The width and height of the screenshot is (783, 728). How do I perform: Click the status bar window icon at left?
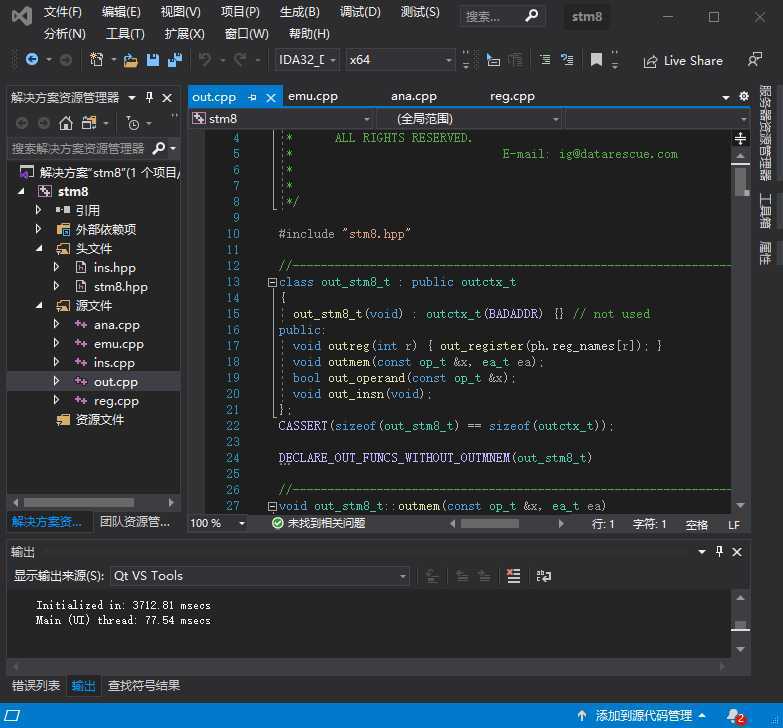(13, 716)
